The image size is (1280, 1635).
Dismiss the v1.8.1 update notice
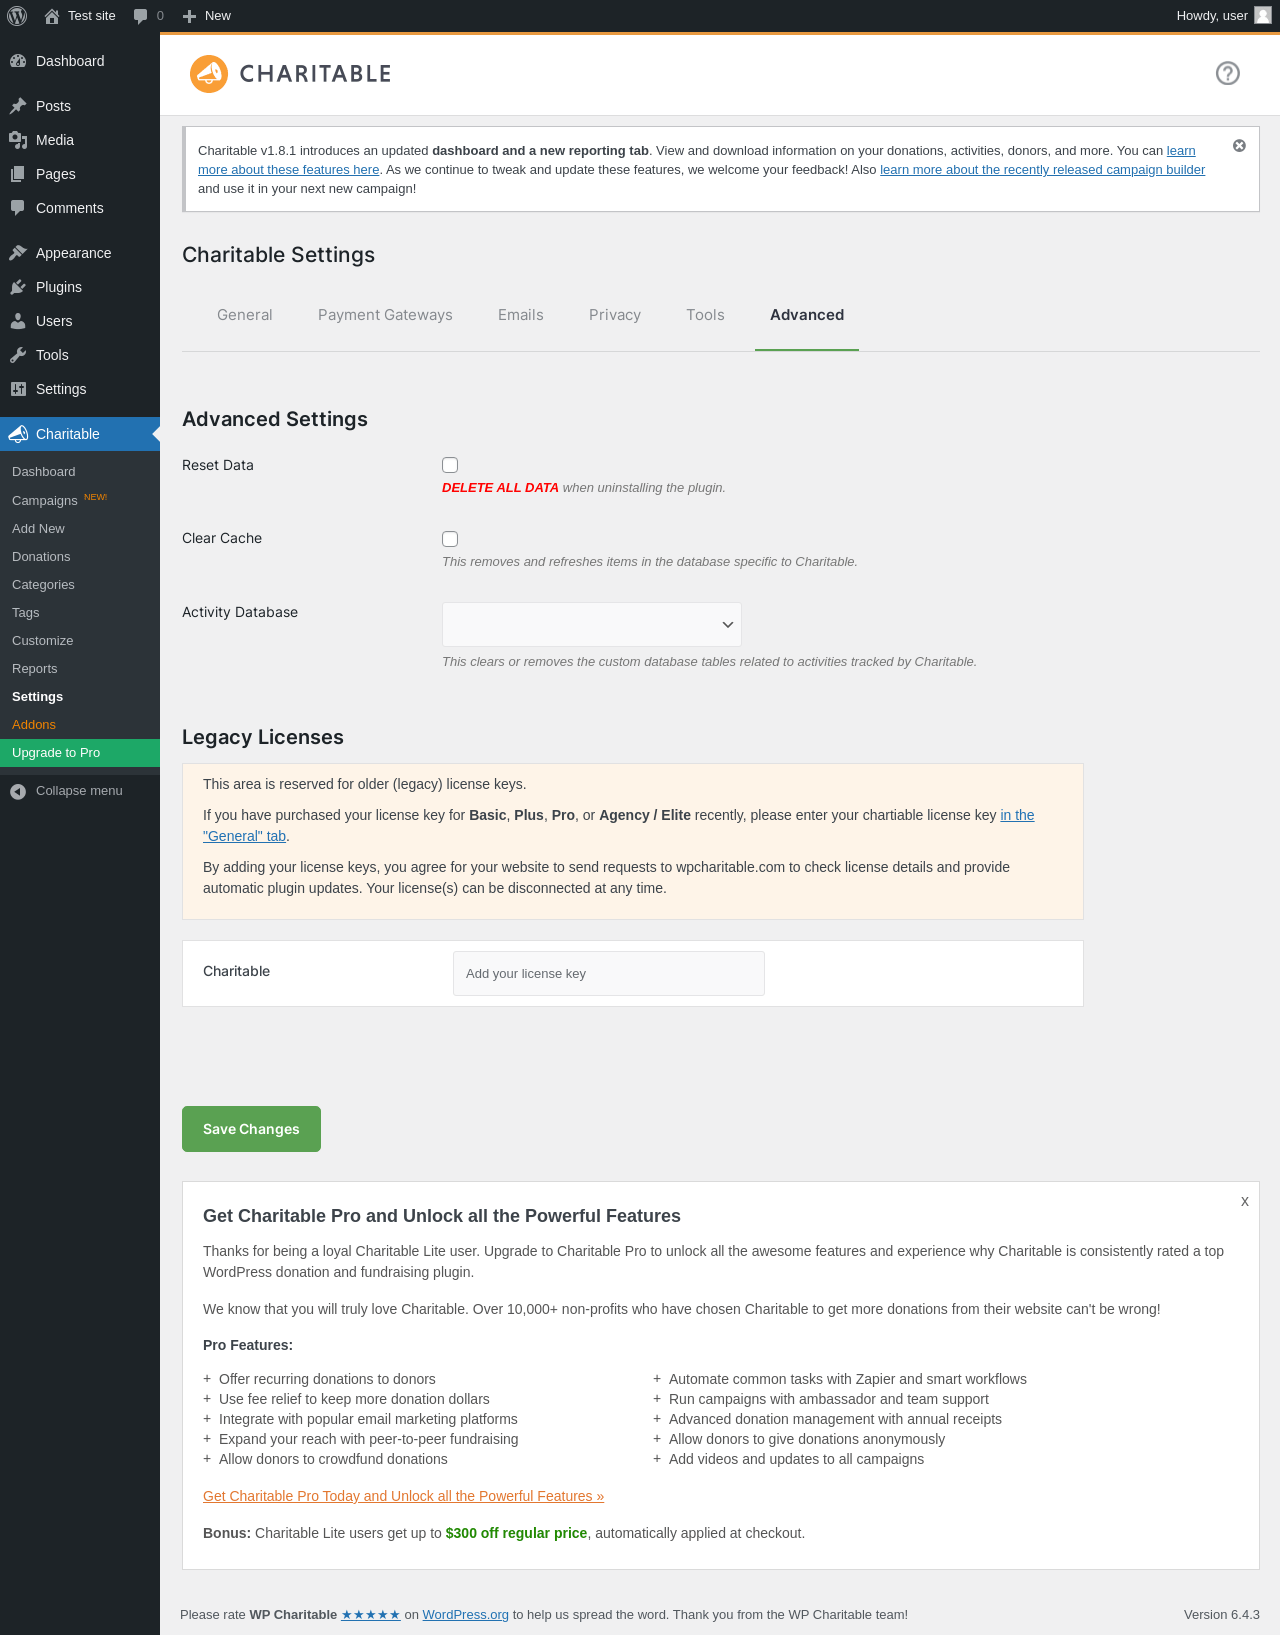click(1239, 146)
